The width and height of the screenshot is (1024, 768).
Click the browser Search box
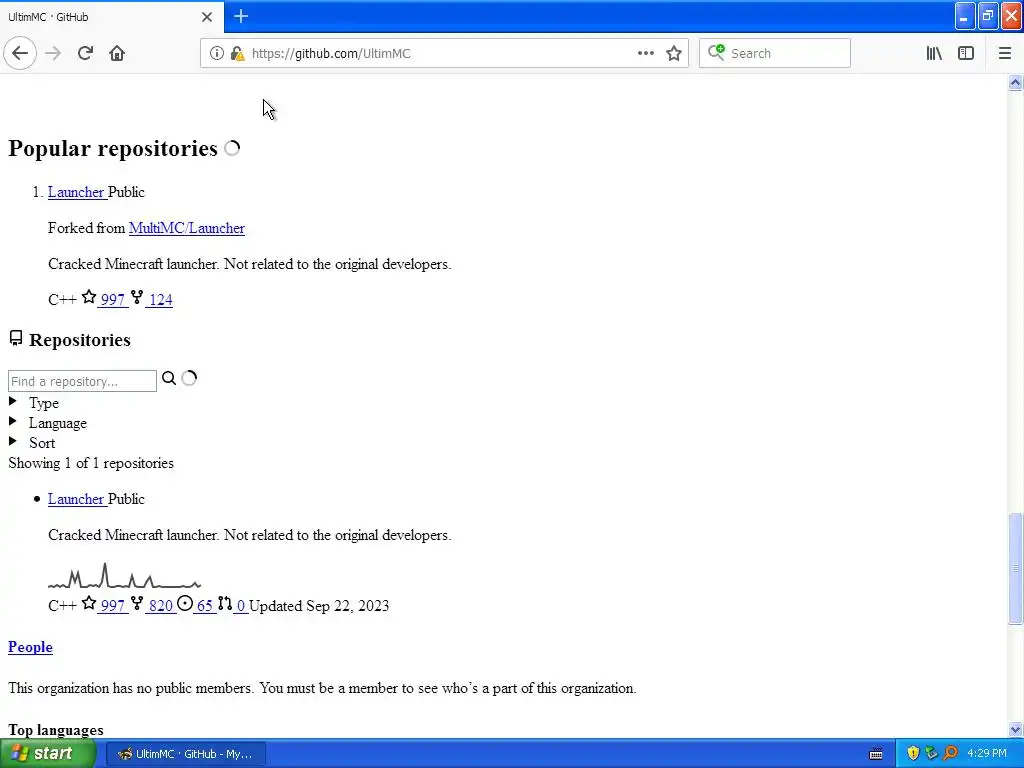[x=775, y=53]
